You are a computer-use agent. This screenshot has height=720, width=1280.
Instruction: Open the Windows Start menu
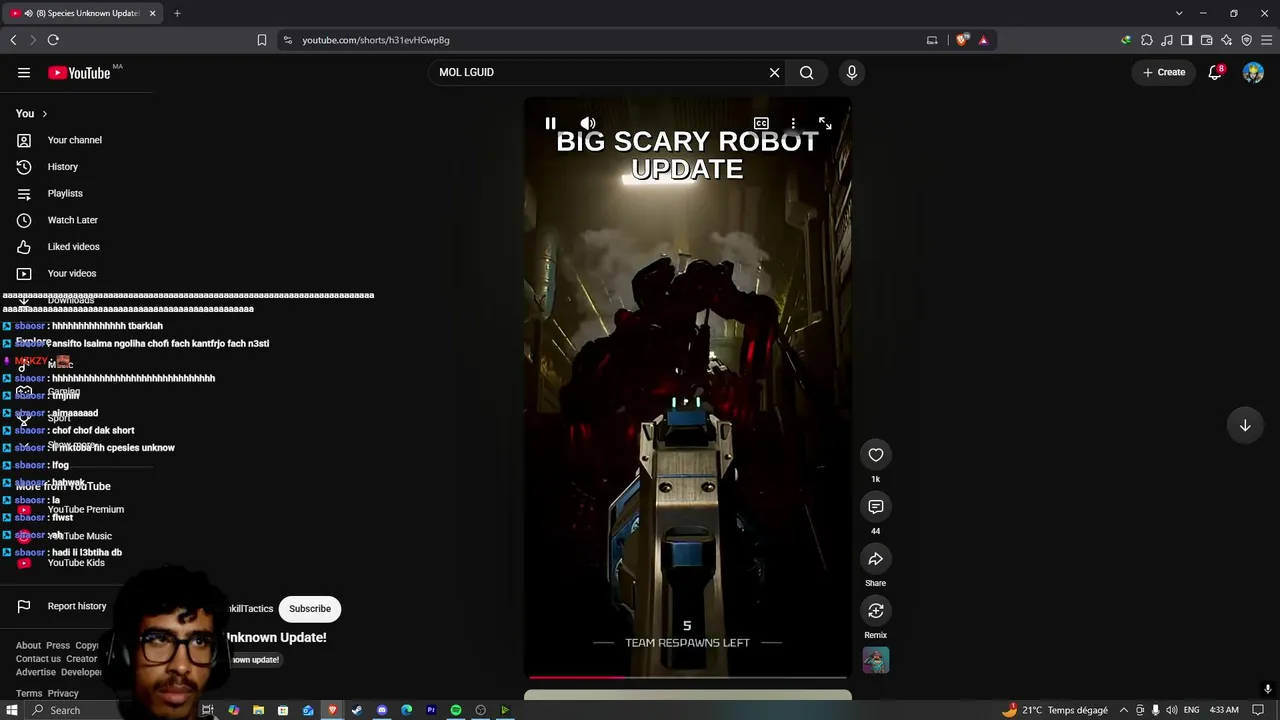pyautogui.click(x=12, y=710)
